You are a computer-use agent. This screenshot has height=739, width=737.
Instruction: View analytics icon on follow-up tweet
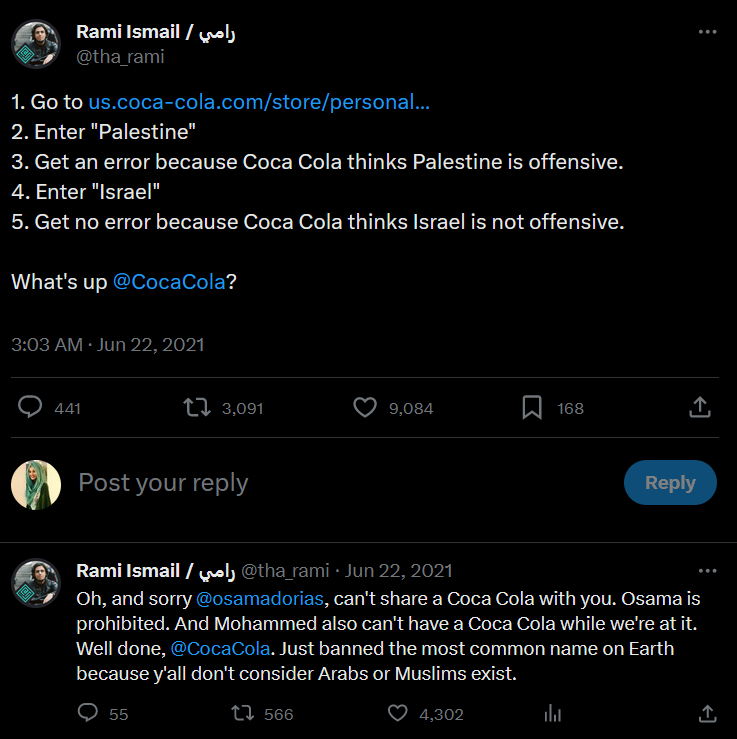click(552, 713)
